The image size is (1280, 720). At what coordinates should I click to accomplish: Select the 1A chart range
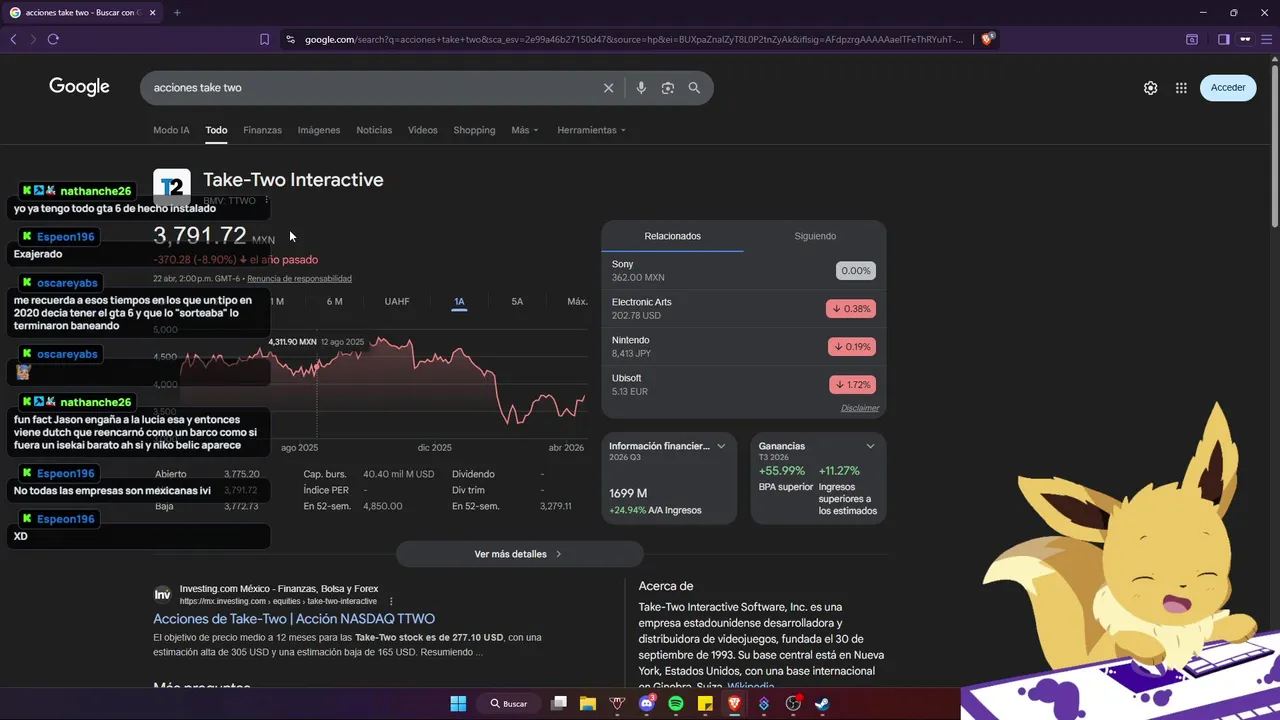(459, 302)
